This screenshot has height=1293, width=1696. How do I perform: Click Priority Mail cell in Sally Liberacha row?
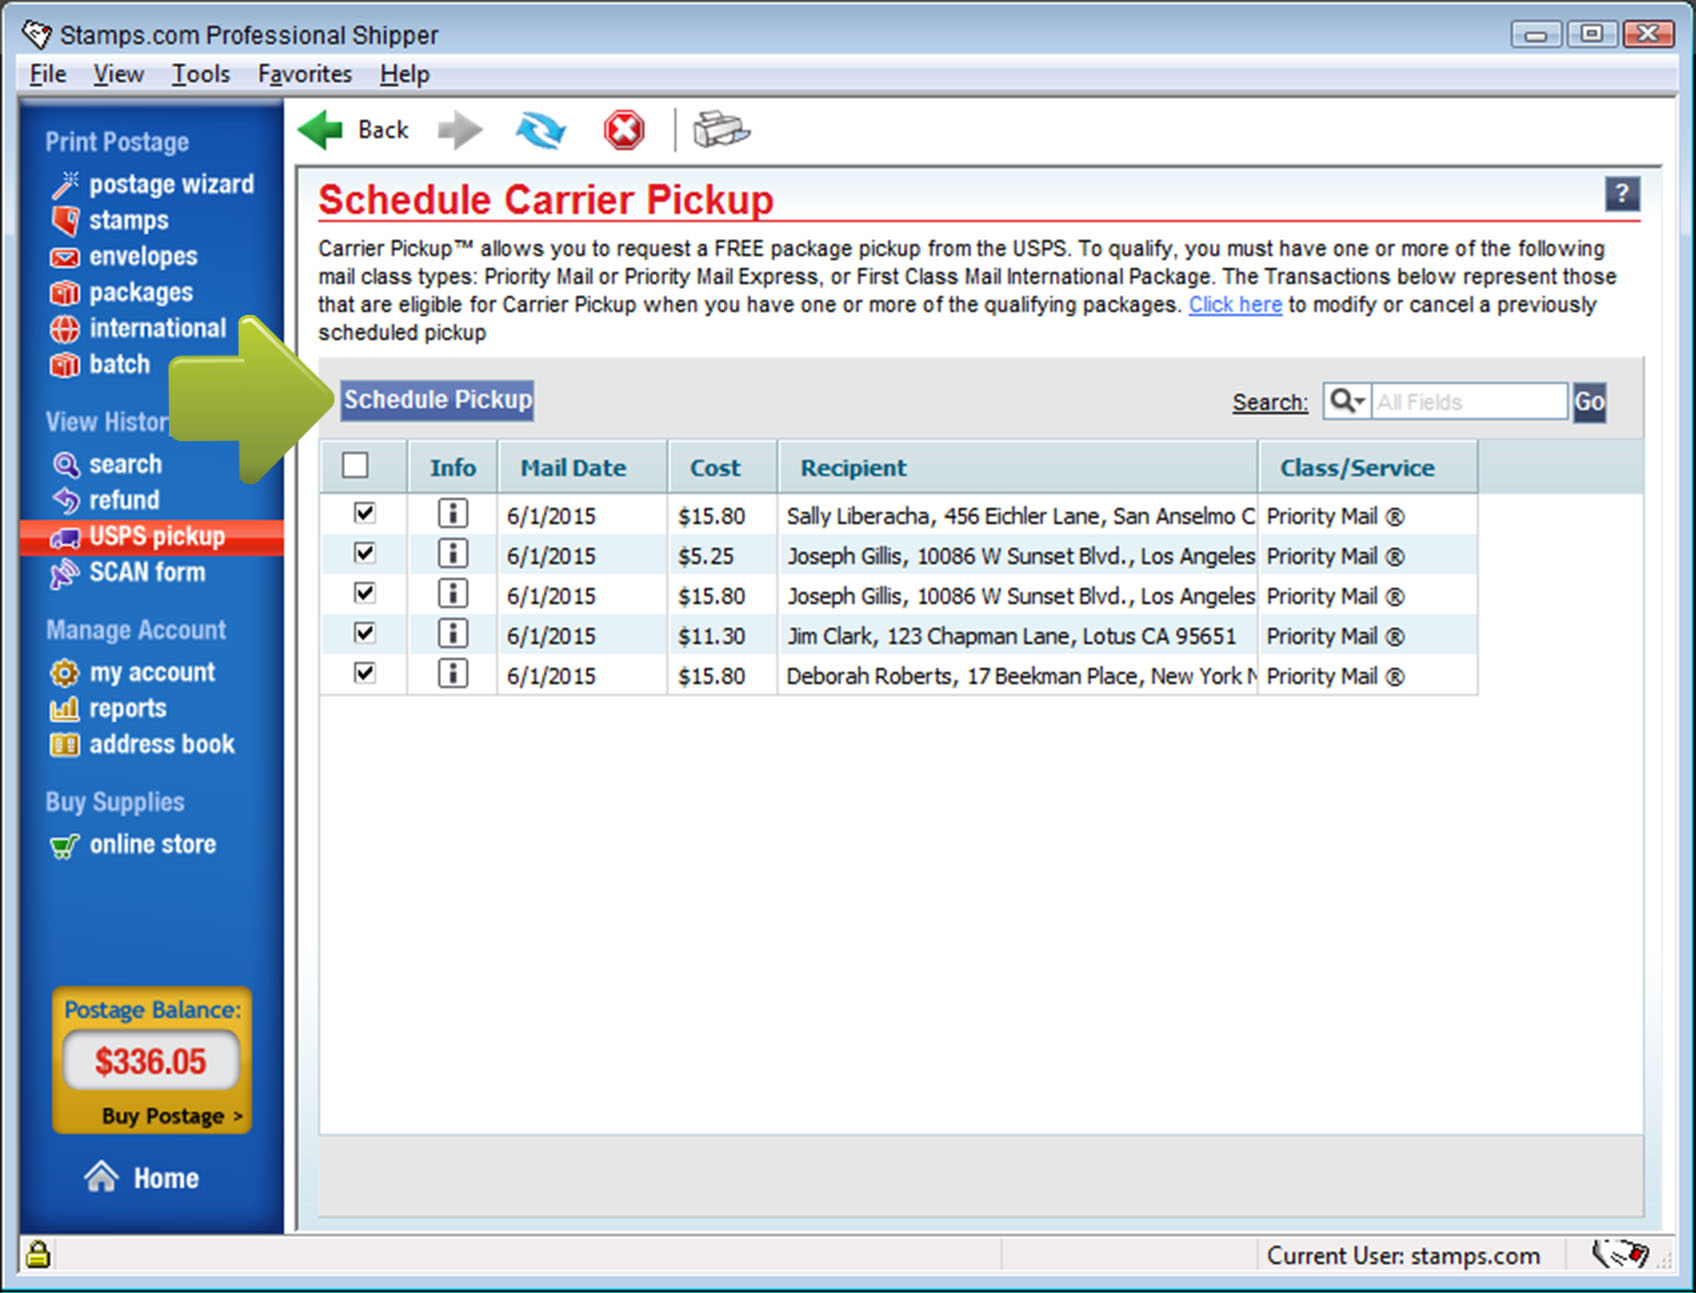[x=1367, y=516]
